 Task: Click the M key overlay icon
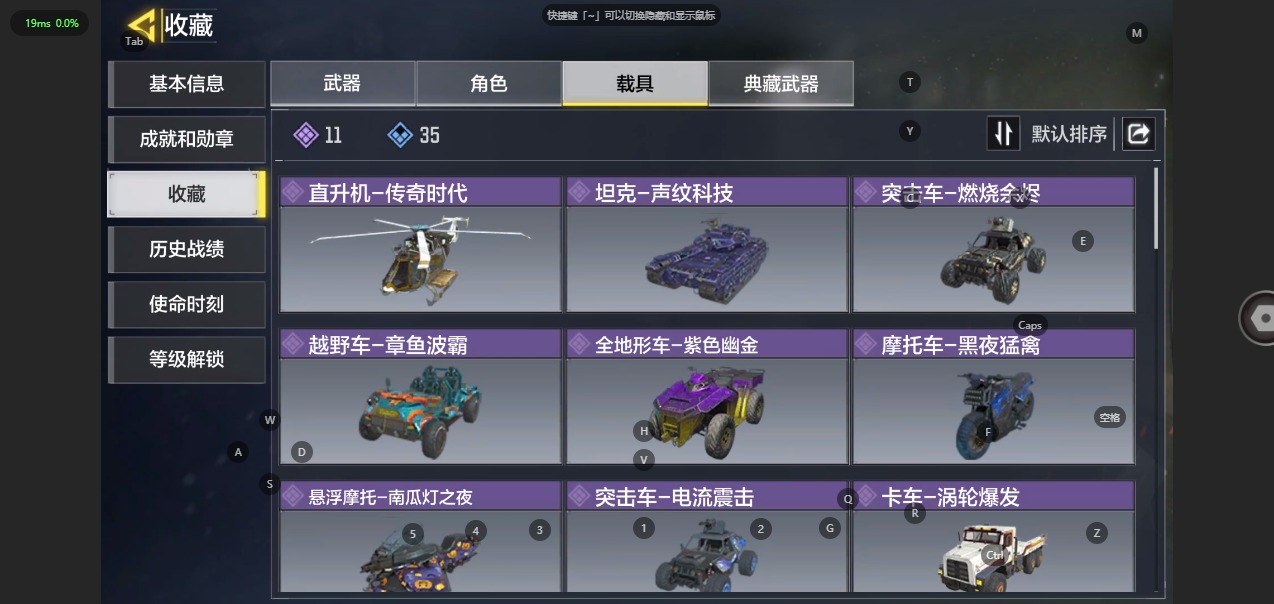(1136, 33)
